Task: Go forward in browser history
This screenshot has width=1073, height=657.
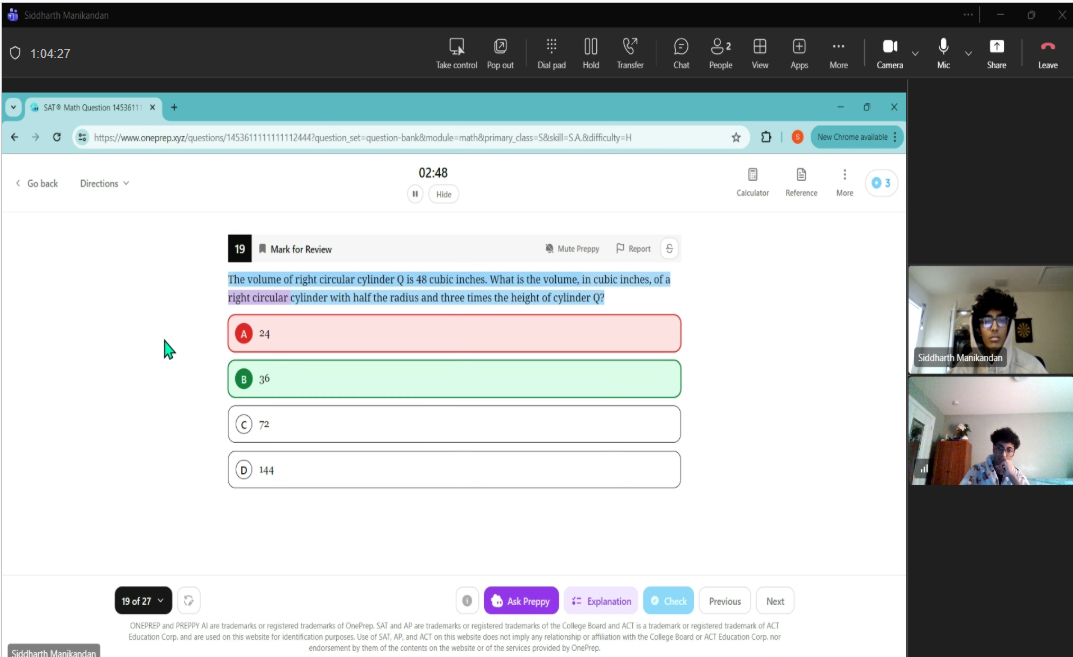Action: pyautogui.click(x=36, y=137)
